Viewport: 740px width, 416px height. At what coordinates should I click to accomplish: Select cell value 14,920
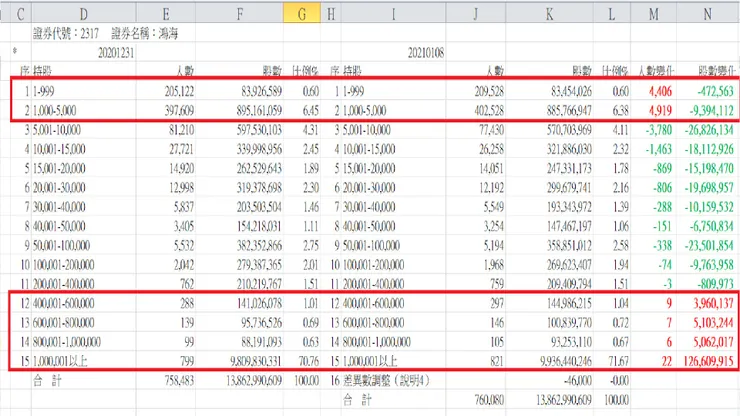point(181,169)
